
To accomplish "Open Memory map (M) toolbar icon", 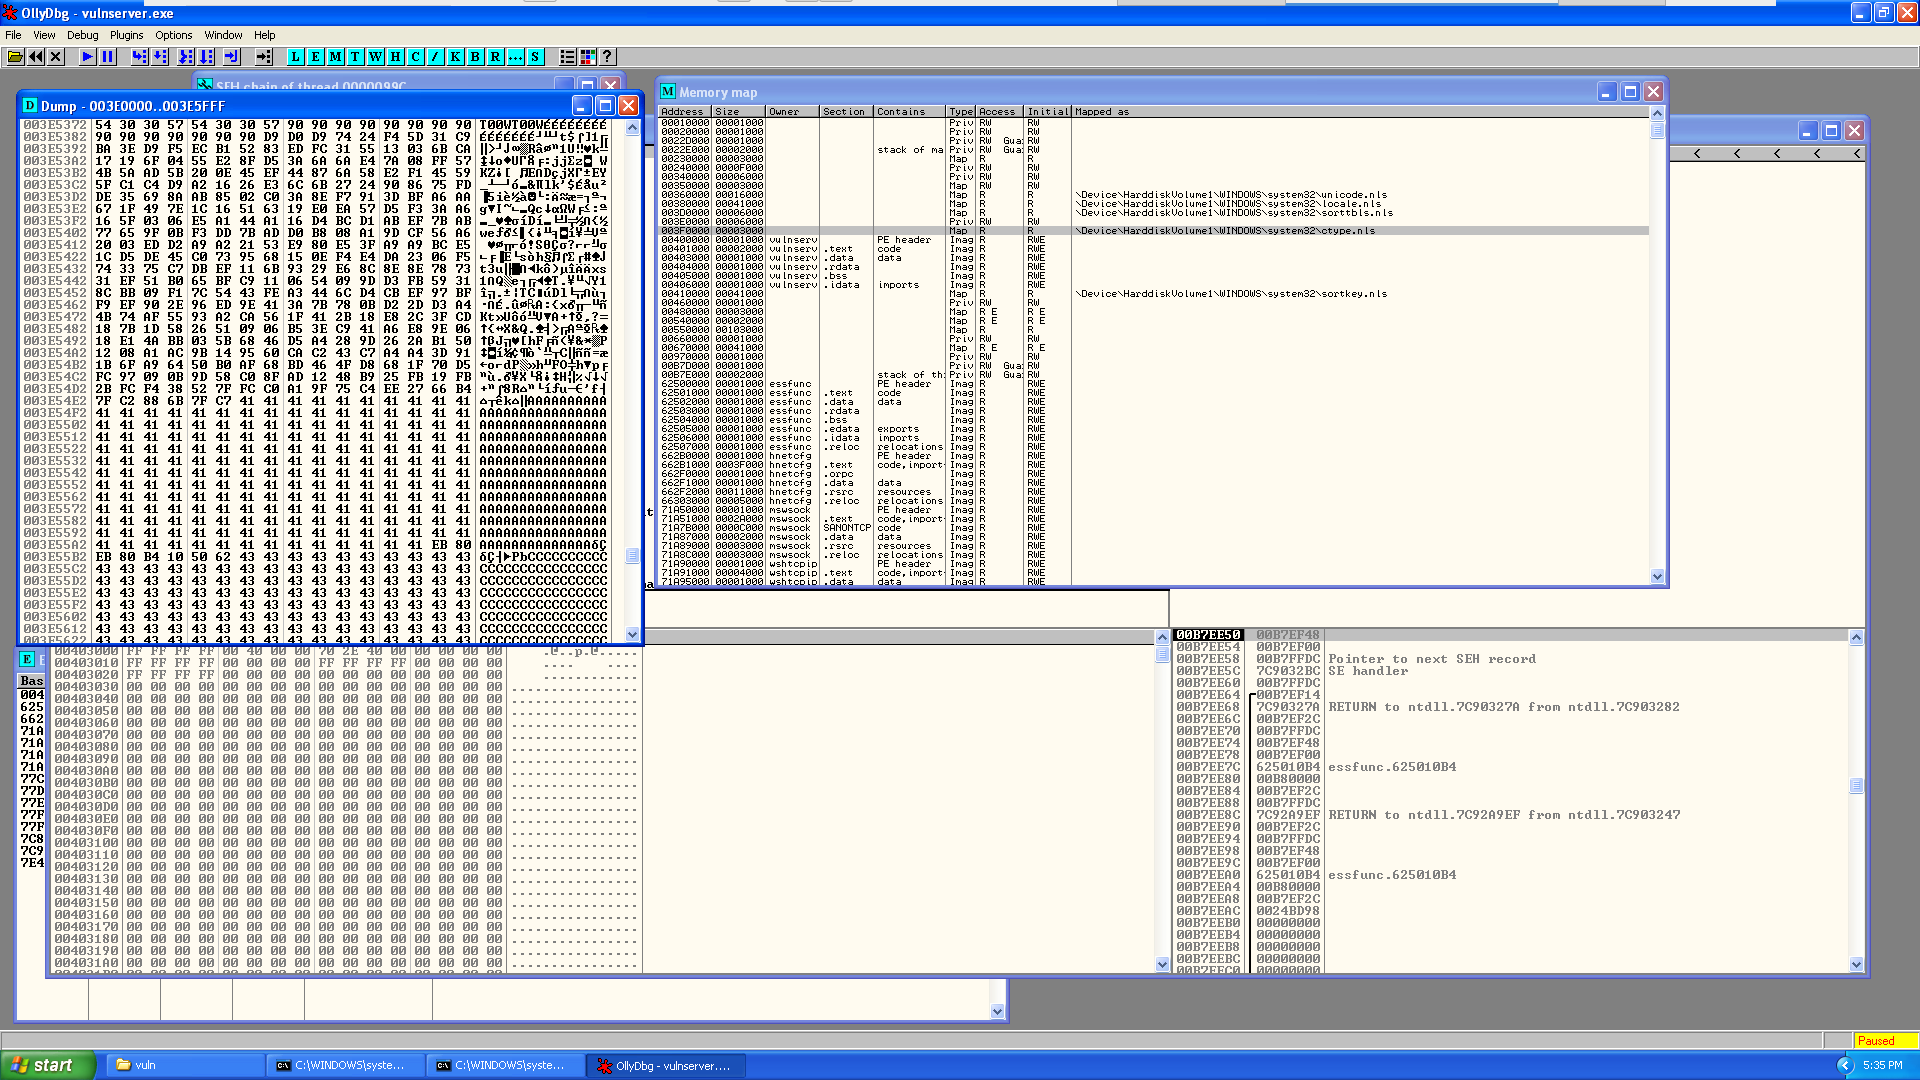I will point(336,57).
